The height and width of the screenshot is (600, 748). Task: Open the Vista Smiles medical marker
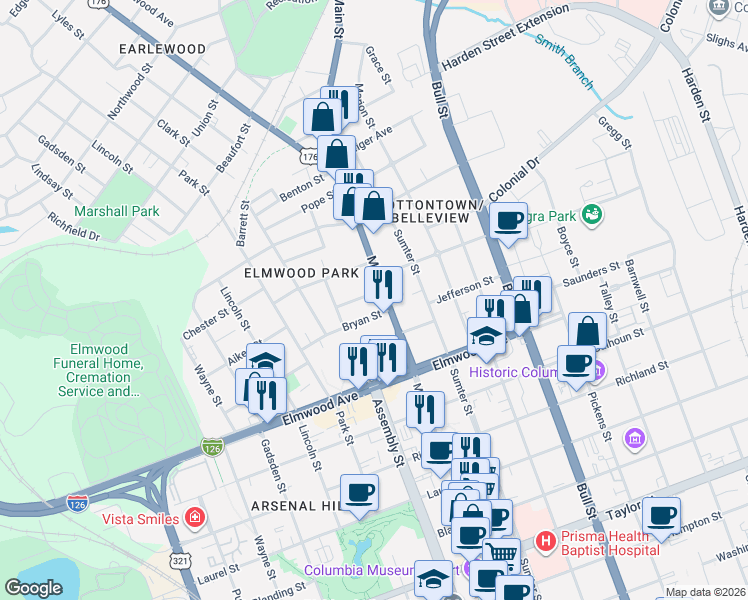[195, 517]
